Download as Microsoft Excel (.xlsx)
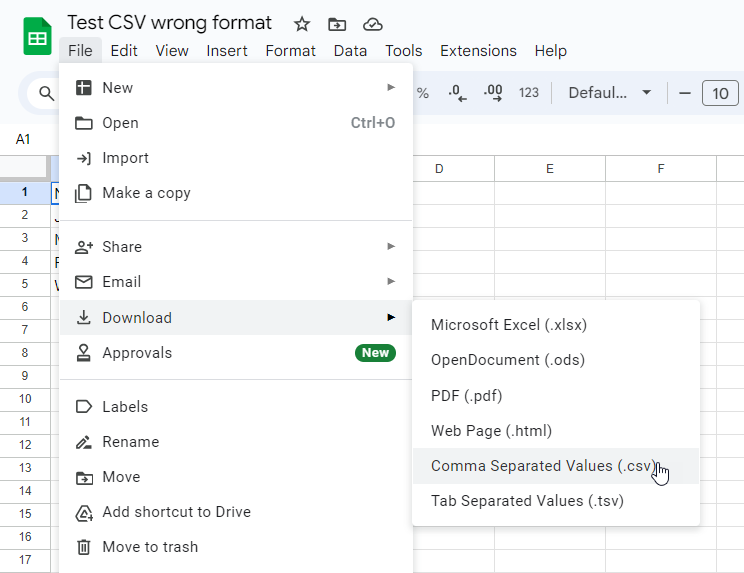 pos(556,325)
